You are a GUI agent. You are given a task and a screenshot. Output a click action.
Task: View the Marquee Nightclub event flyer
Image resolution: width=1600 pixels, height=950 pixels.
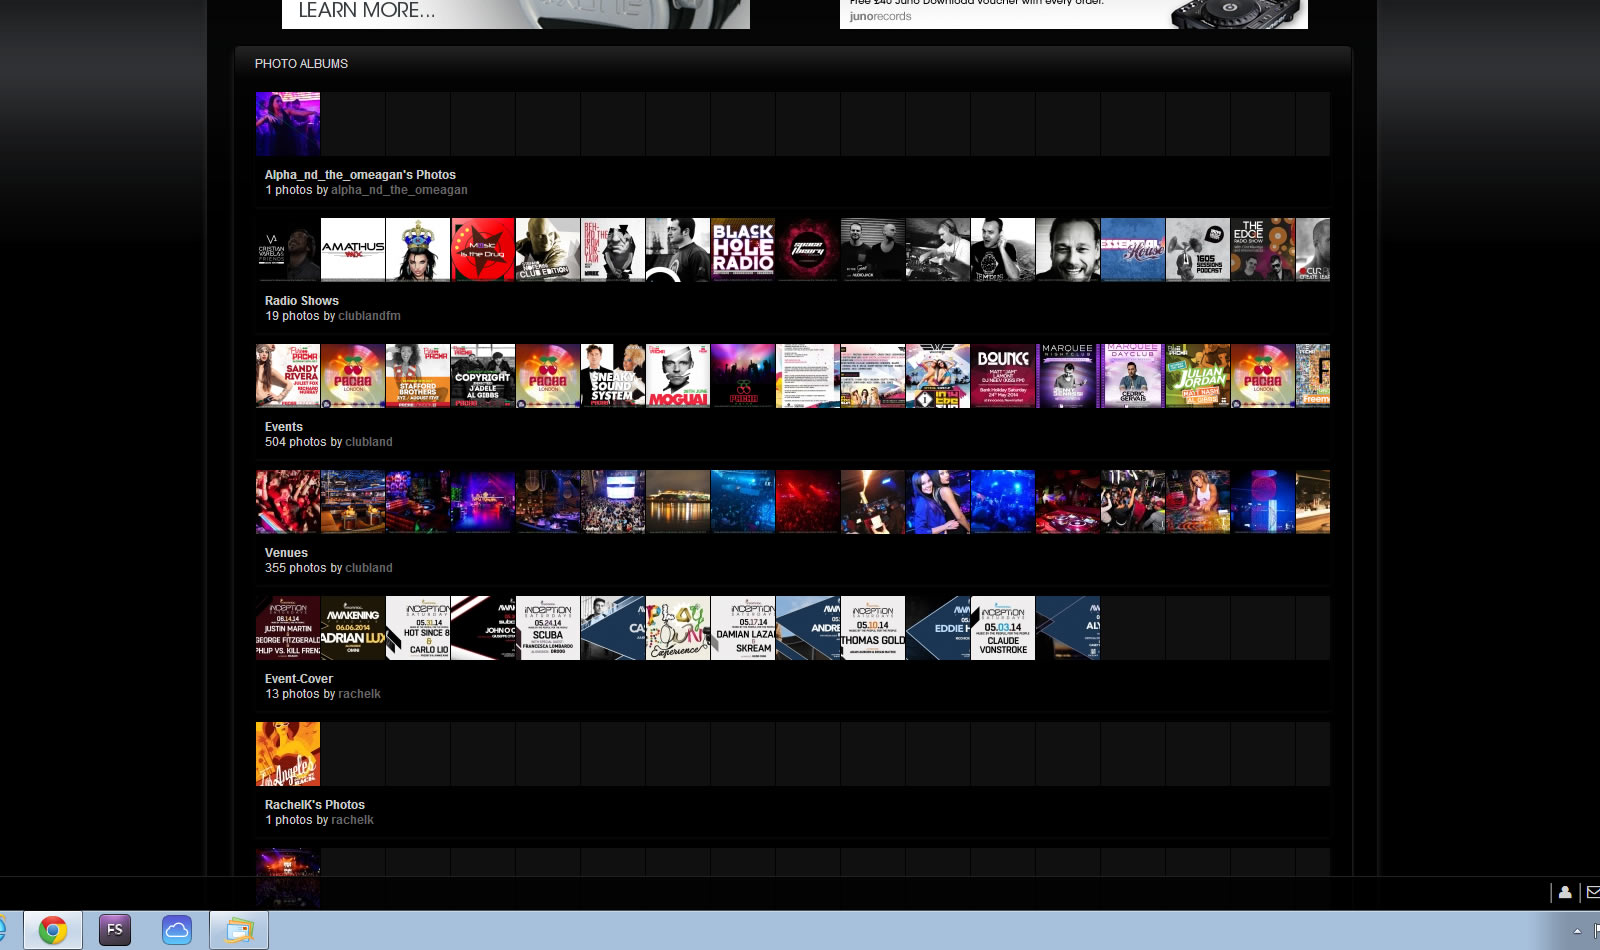[x=1068, y=376]
